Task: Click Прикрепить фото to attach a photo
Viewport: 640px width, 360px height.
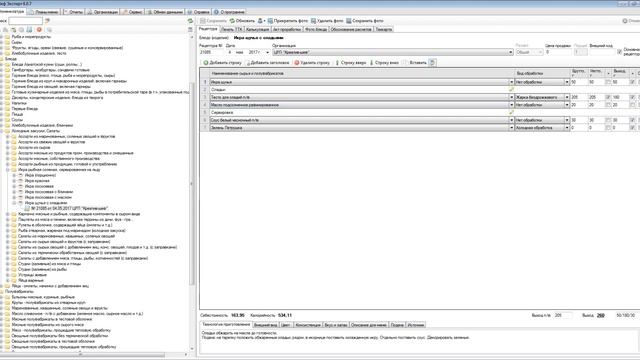Action: click(x=288, y=21)
